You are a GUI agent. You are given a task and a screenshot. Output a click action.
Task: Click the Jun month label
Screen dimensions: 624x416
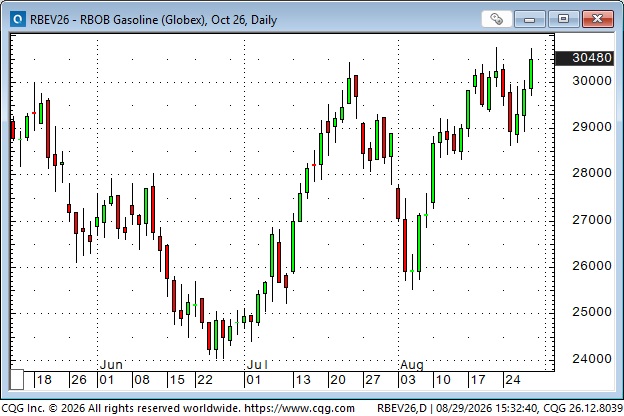tap(111, 365)
